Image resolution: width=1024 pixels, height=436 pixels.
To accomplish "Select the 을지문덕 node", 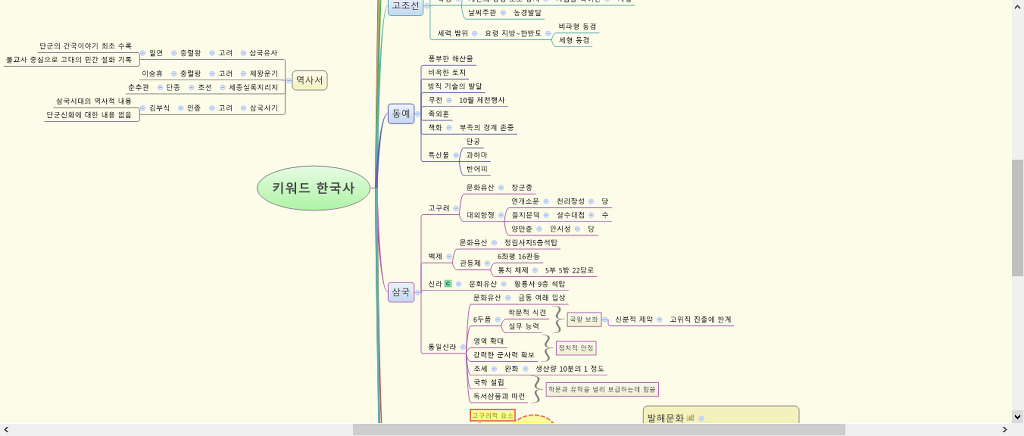I will (x=525, y=215).
